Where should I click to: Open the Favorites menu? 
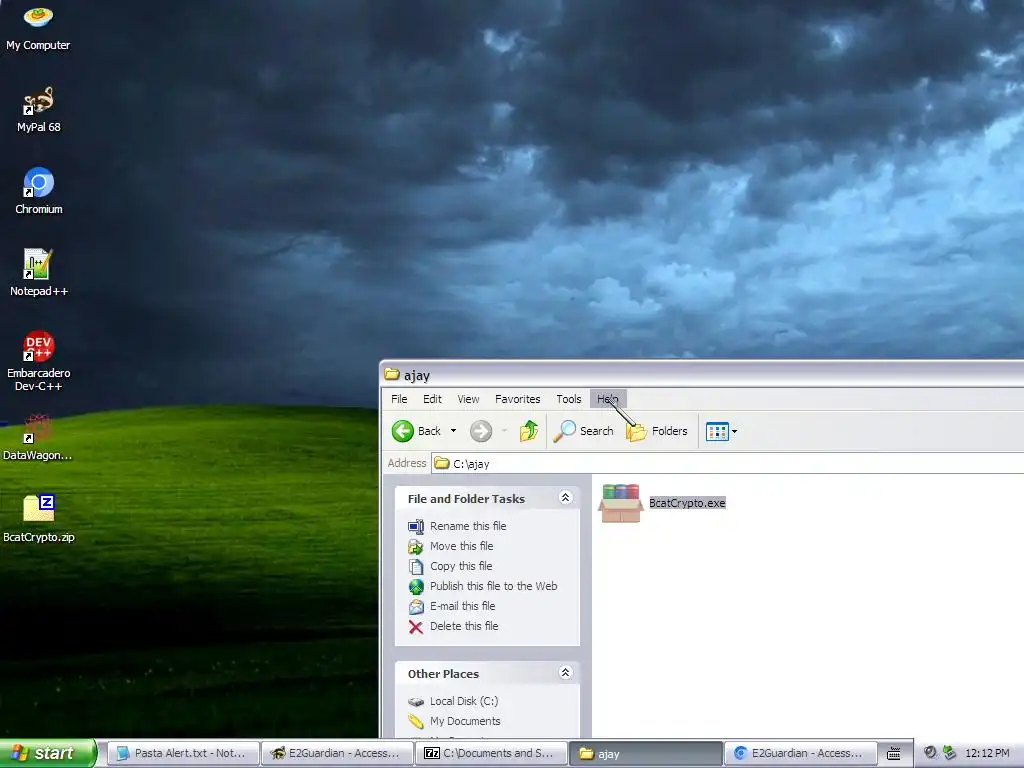click(517, 399)
